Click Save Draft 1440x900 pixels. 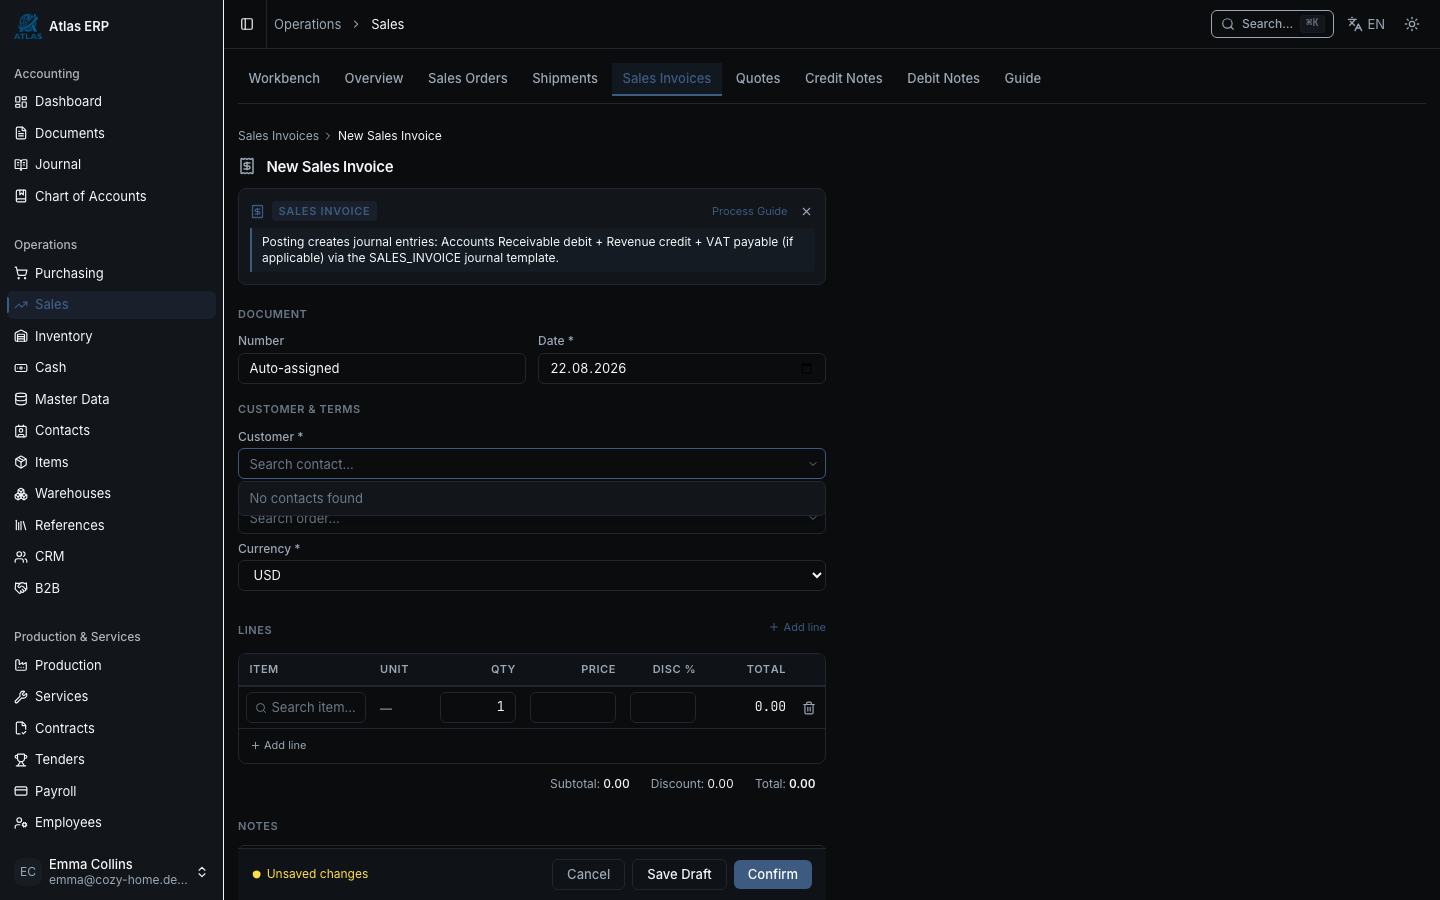[x=679, y=874]
